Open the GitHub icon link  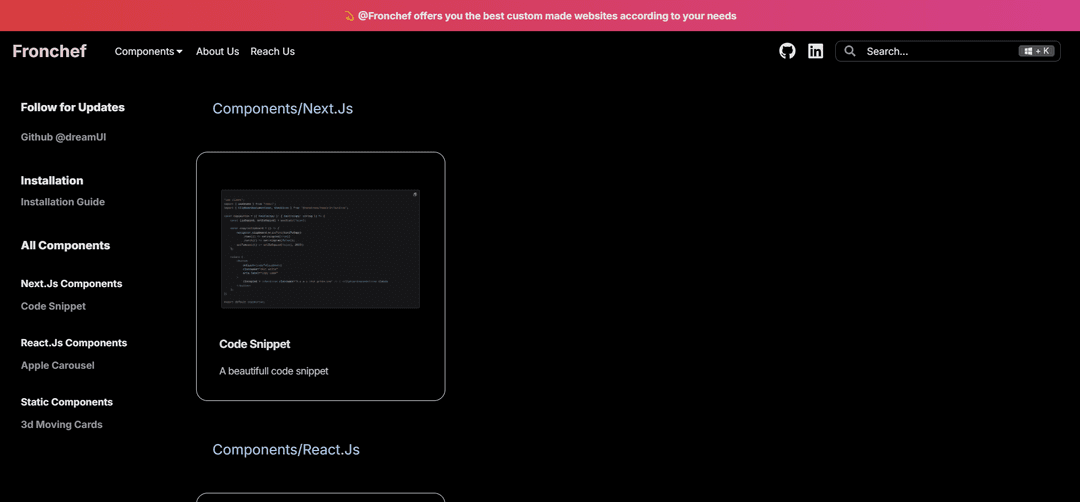pyautogui.click(x=787, y=51)
